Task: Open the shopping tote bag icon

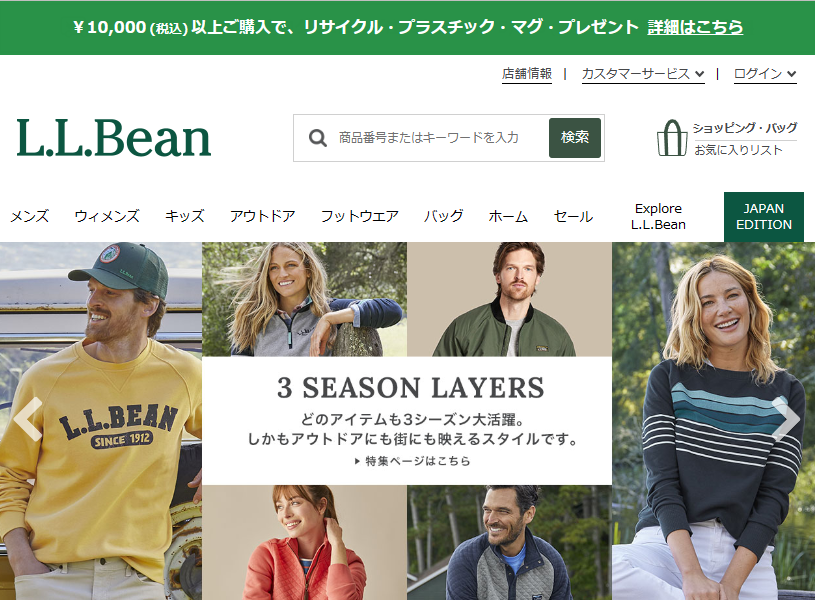Action: [672, 138]
